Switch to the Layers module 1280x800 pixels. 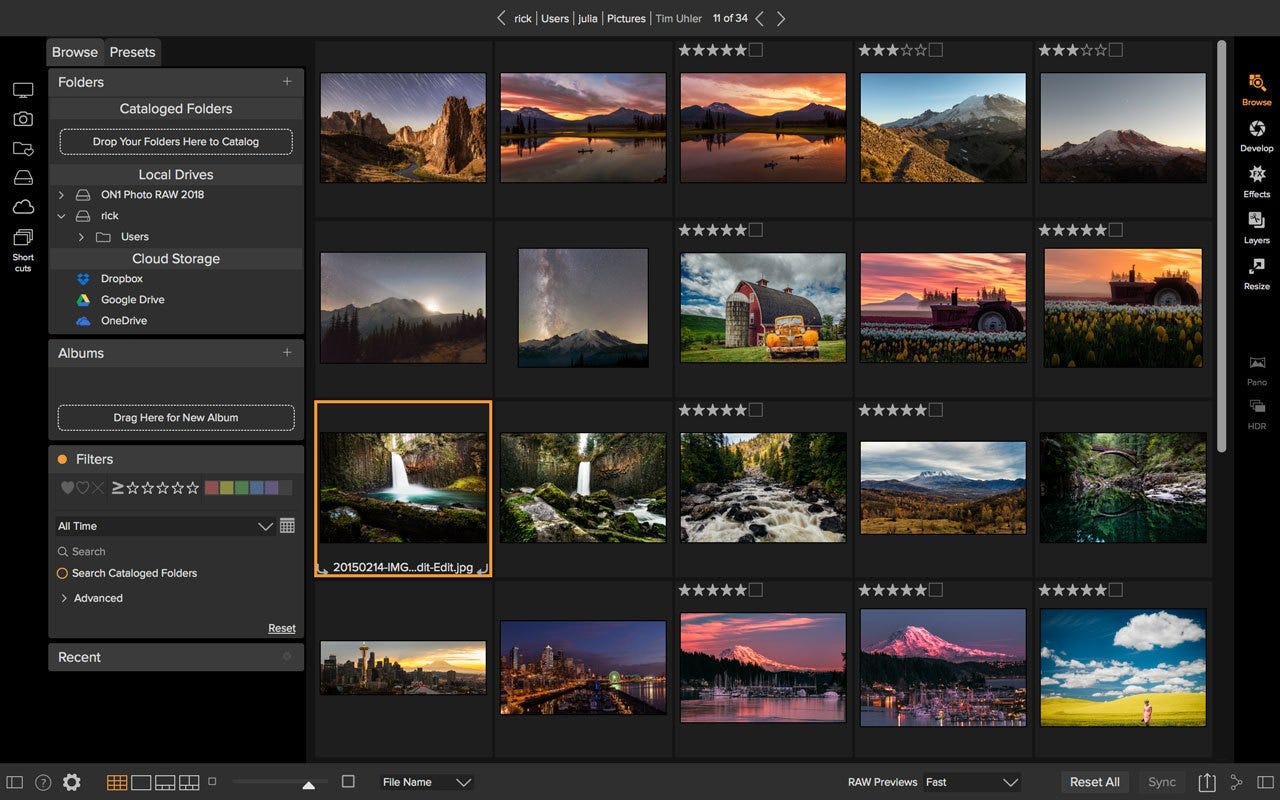pos(1257,228)
